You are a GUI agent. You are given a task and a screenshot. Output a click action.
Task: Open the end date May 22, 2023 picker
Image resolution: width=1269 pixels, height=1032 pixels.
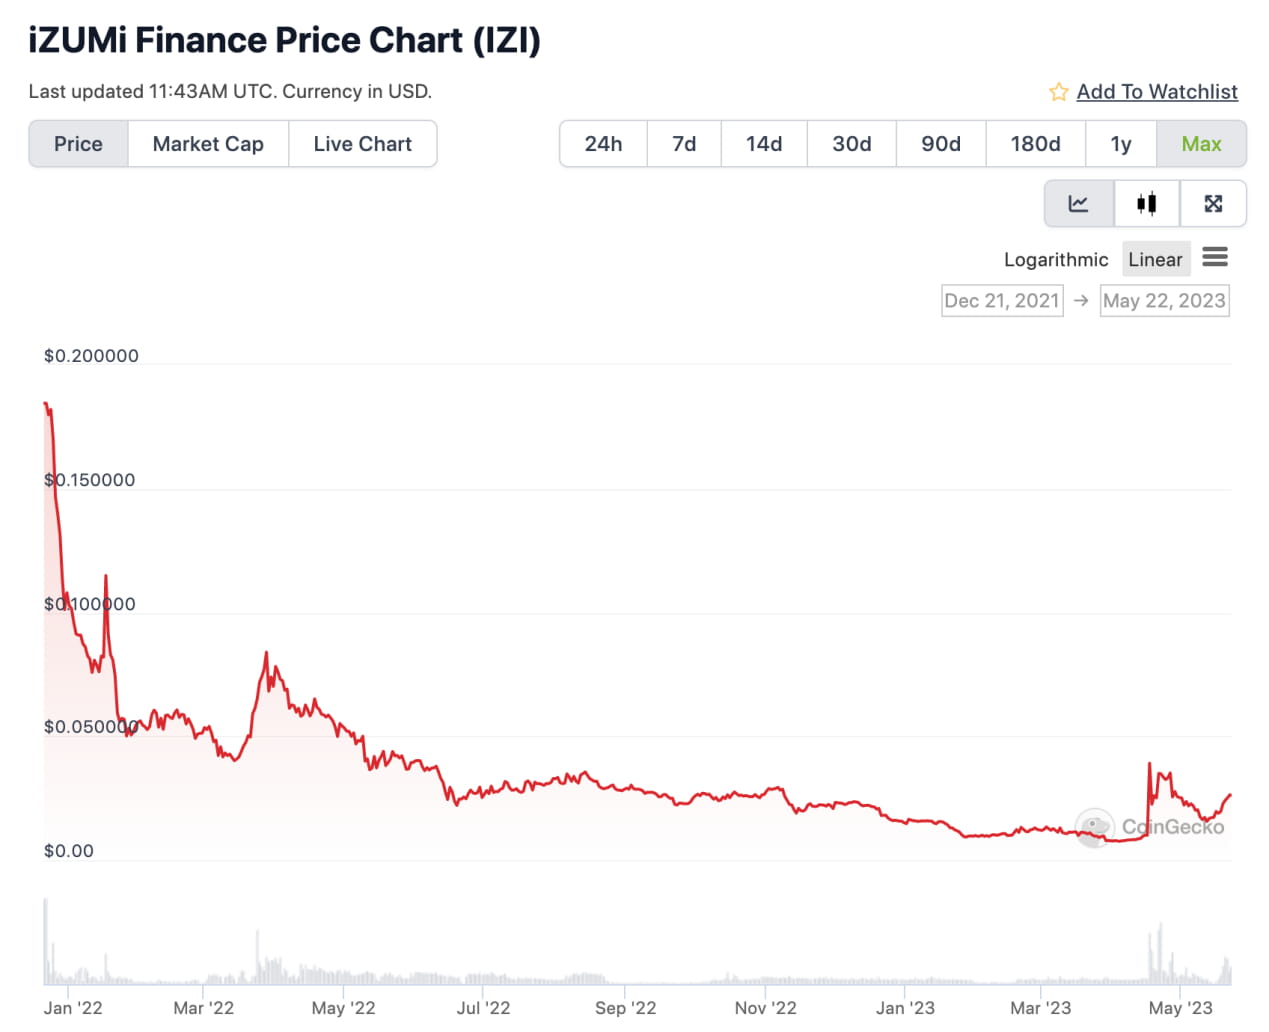click(x=1164, y=301)
